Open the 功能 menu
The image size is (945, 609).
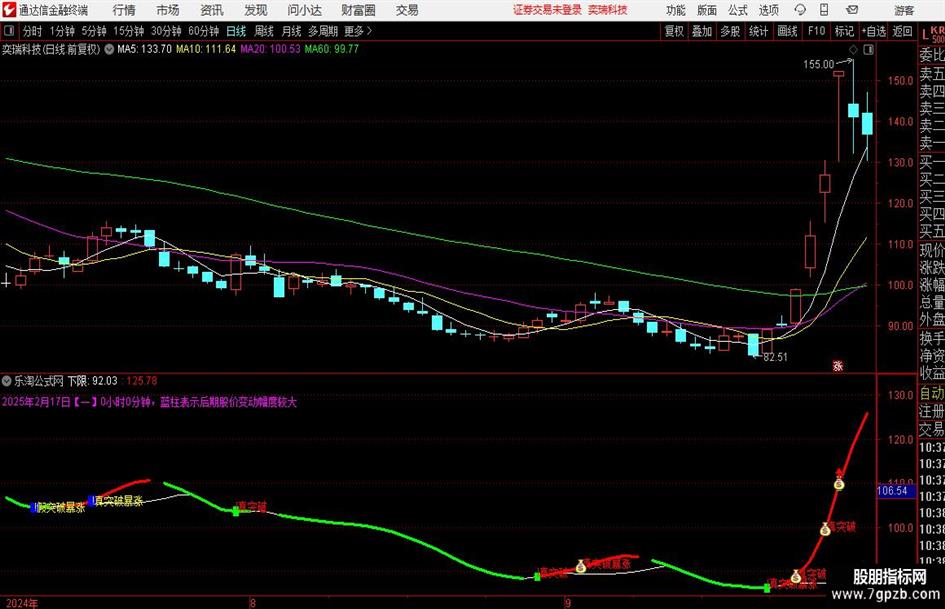click(676, 10)
